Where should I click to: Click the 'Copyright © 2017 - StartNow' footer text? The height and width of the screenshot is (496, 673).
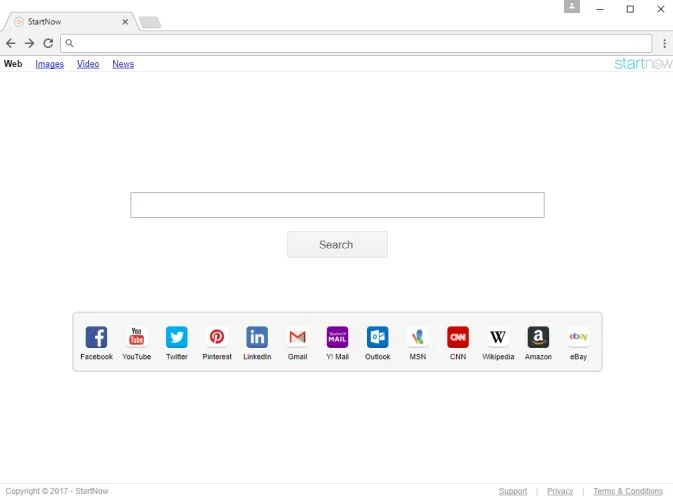[57, 491]
